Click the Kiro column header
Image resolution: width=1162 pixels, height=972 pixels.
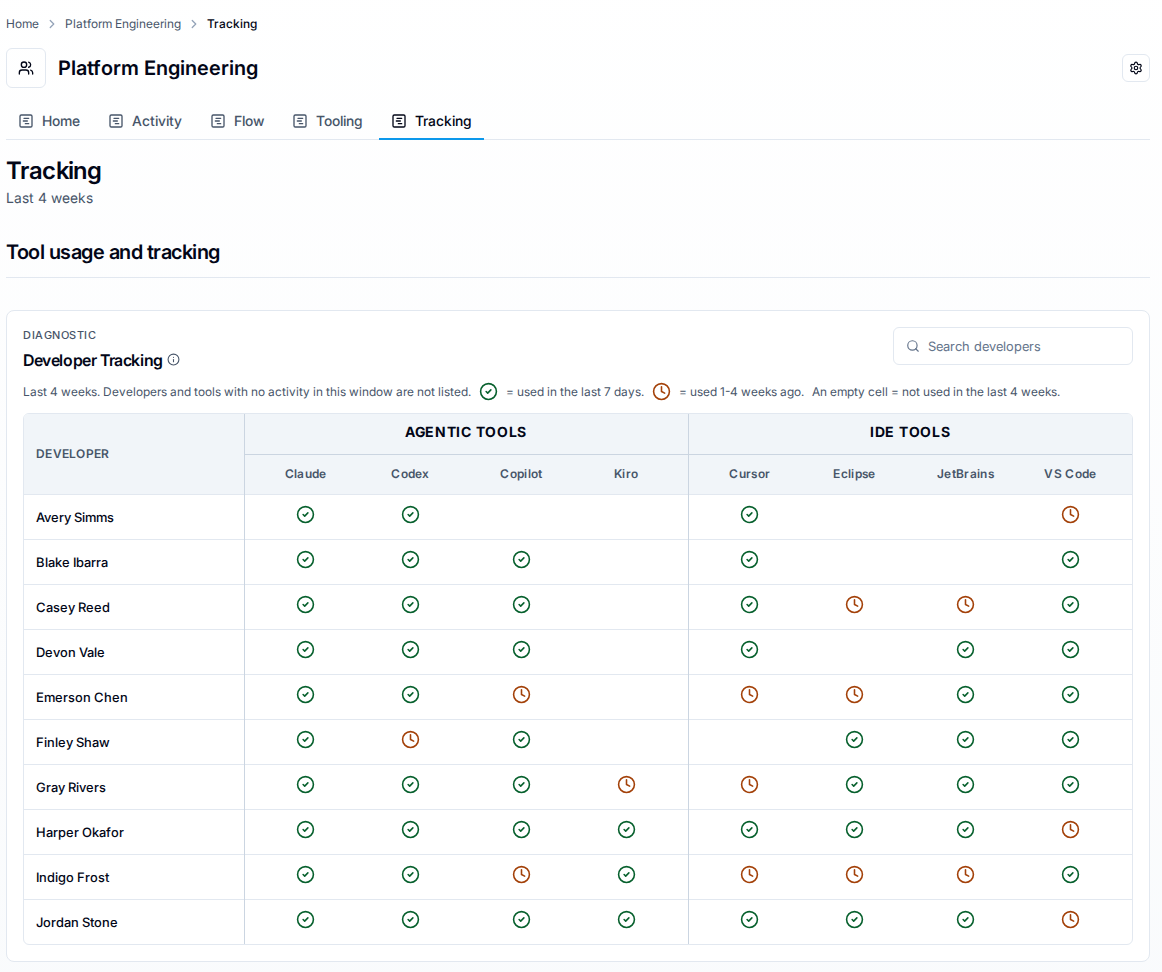pyautogui.click(x=626, y=474)
